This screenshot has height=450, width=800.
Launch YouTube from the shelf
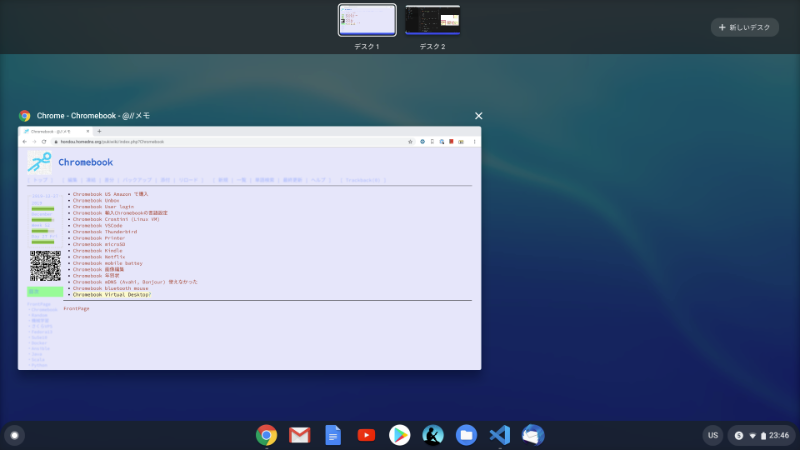pyautogui.click(x=366, y=435)
